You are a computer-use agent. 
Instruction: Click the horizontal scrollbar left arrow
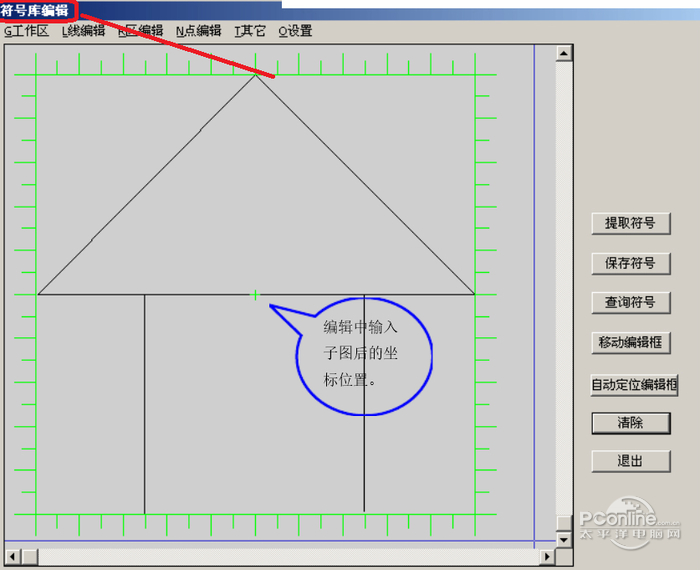coord(11,555)
